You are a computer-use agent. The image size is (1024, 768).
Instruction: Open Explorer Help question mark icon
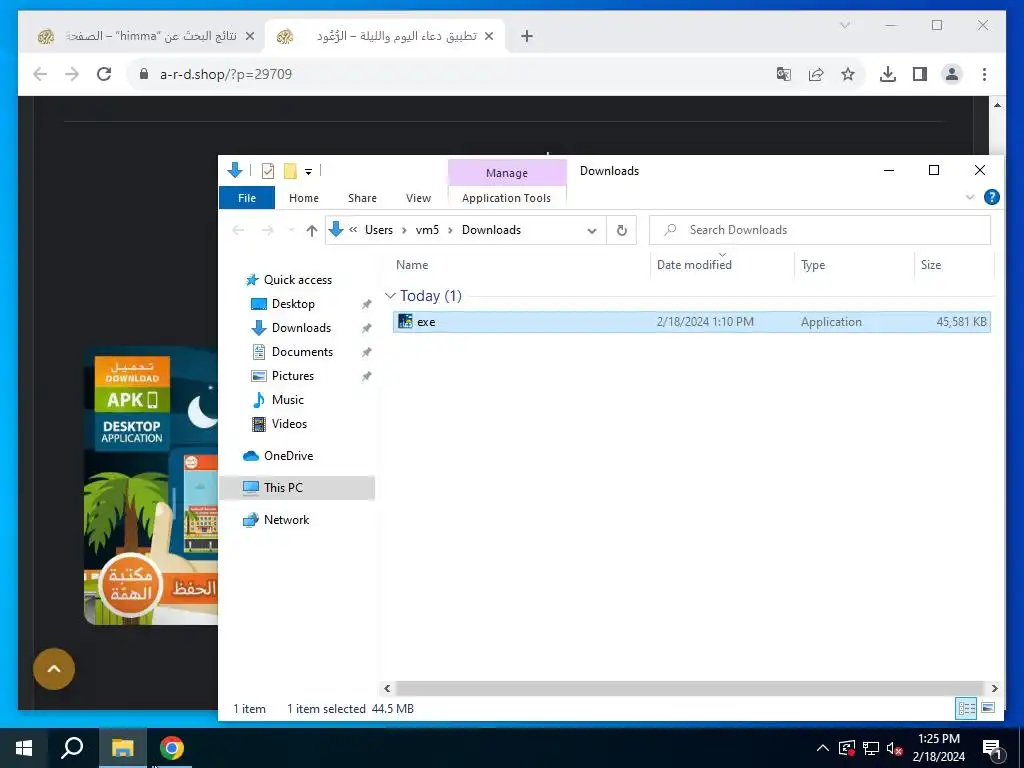click(x=991, y=197)
